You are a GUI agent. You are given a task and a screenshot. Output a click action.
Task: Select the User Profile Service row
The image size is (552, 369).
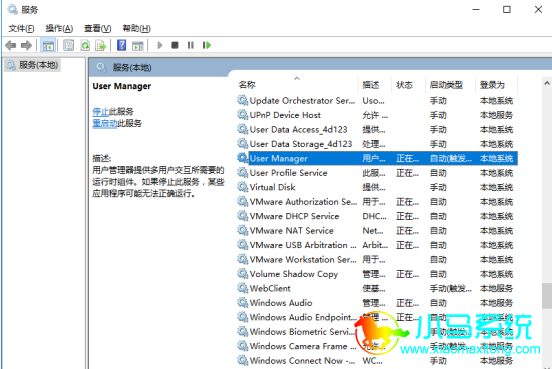[x=377, y=173]
